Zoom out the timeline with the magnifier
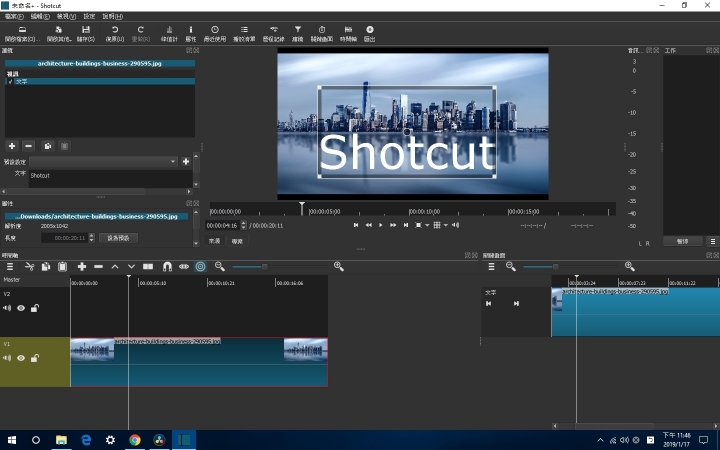The height and width of the screenshot is (450, 720). point(220,266)
